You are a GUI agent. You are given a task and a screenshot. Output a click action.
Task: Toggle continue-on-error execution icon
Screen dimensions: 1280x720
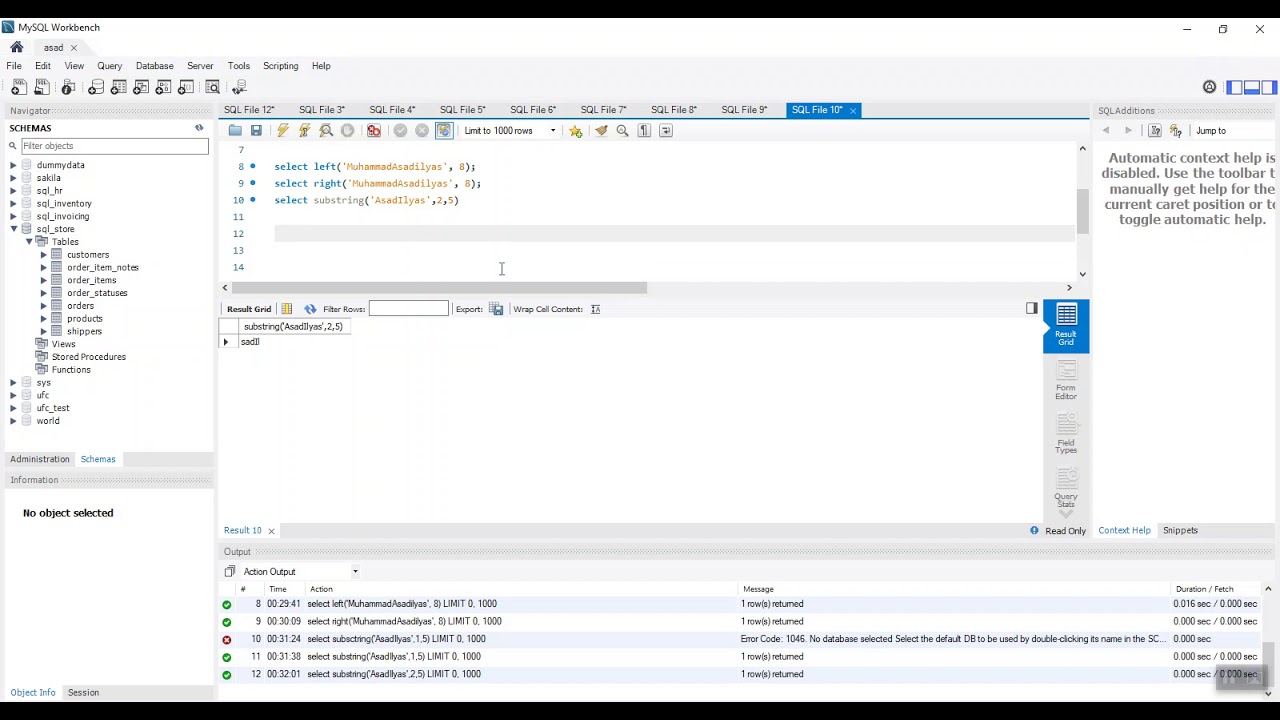tap(374, 131)
